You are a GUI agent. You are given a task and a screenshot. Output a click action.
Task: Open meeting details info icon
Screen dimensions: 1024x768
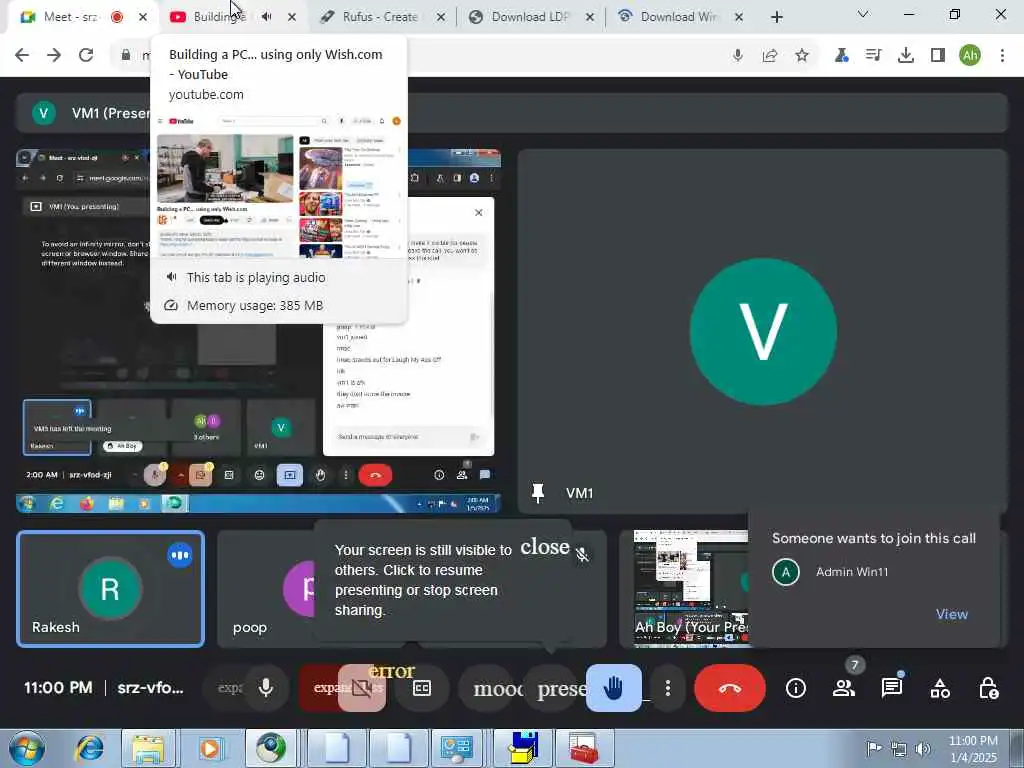coord(795,688)
